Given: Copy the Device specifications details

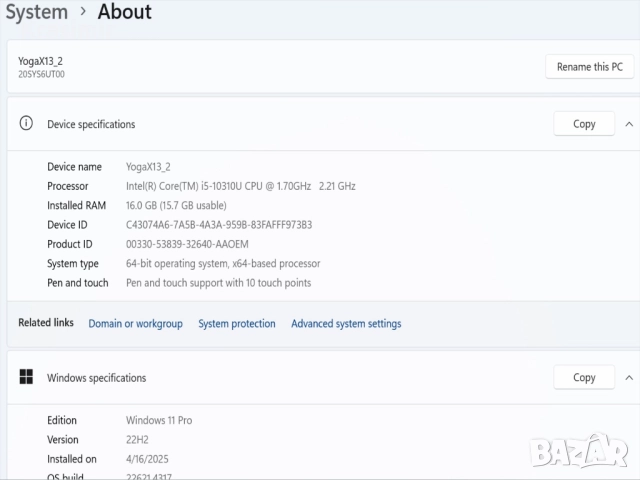Looking at the screenshot, I should (x=584, y=124).
